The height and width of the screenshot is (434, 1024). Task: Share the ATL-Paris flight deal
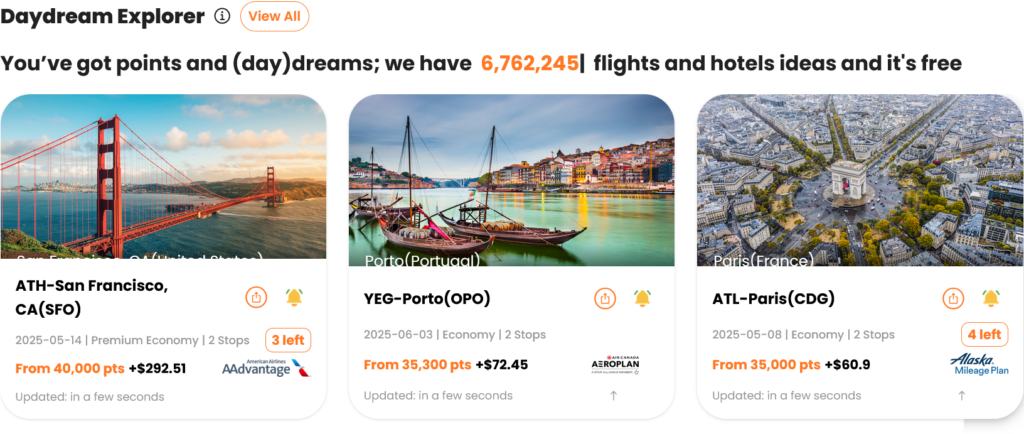tap(953, 298)
